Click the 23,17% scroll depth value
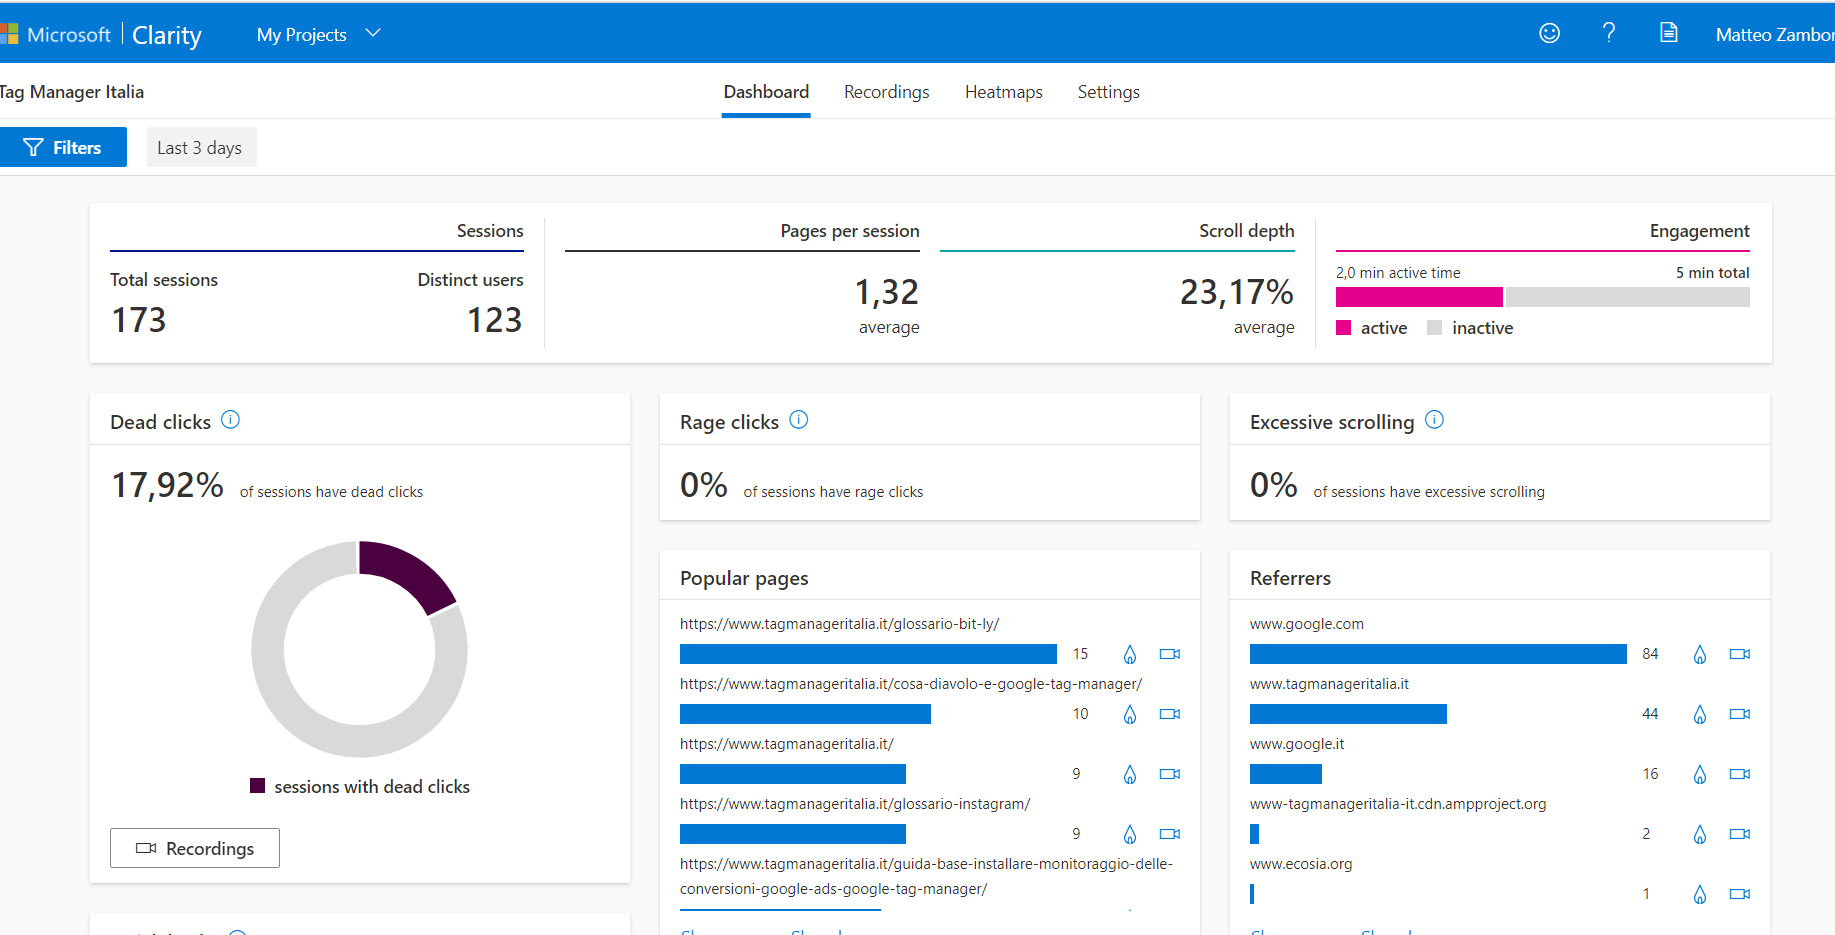This screenshot has width=1835, height=935. (1237, 292)
